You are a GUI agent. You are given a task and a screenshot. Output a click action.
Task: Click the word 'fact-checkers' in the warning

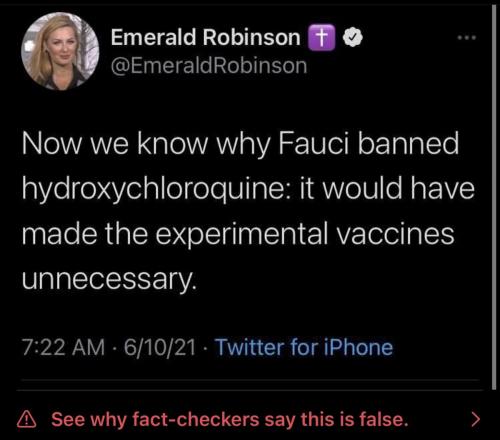coord(196,419)
